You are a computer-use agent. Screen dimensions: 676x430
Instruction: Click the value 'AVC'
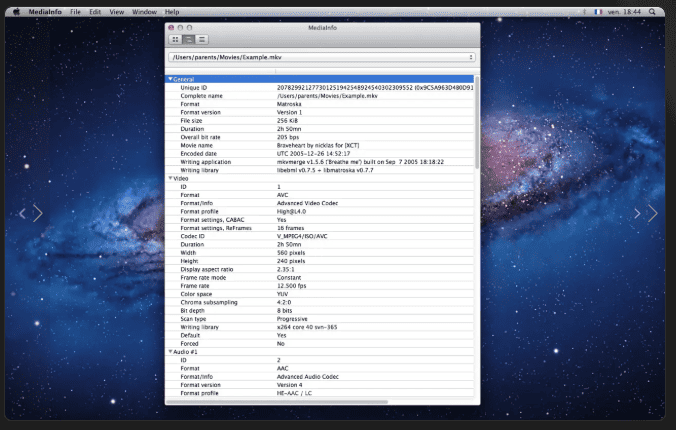point(282,195)
